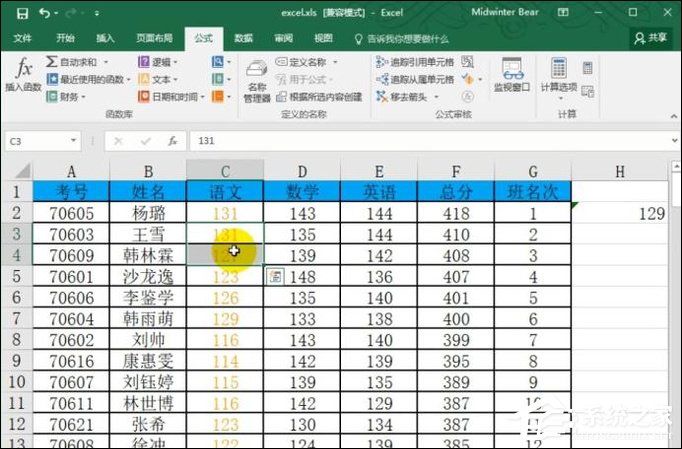Image resolution: width=682 pixels, height=449 pixels.
Task: Switch to the 视图 ribbon tab
Action: point(323,38)
